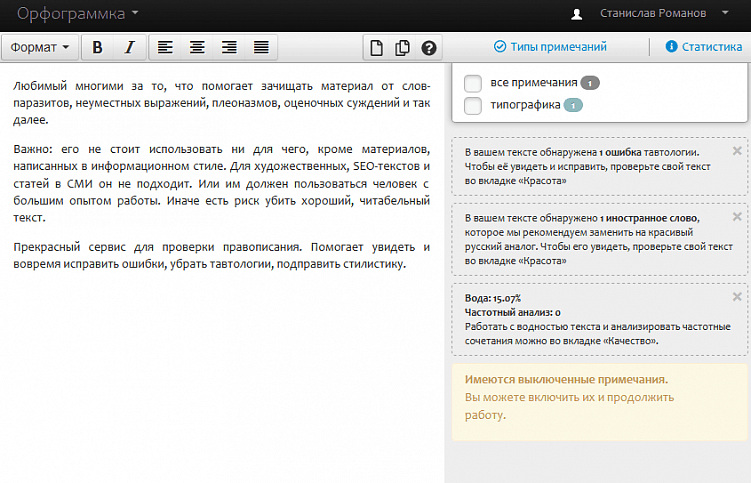Viewport: 751px width, 483px height.
Task: Justify the text alignment
Action: pyautogui.click(x=261, y=47)
